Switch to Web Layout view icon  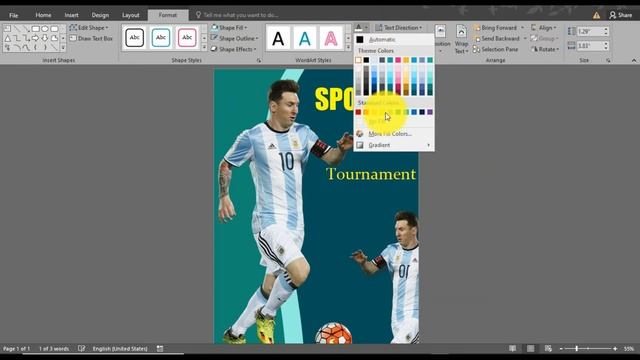[x=548, y=349]
